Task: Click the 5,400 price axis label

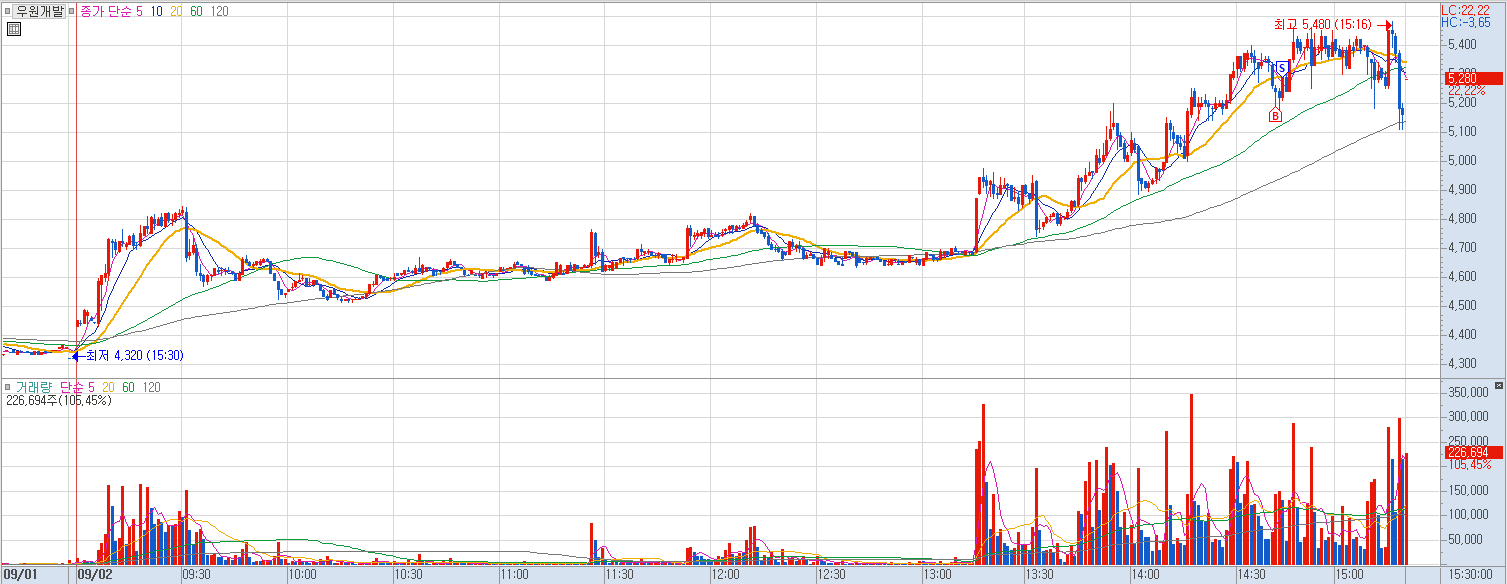Action: [x=1461, y=45]
